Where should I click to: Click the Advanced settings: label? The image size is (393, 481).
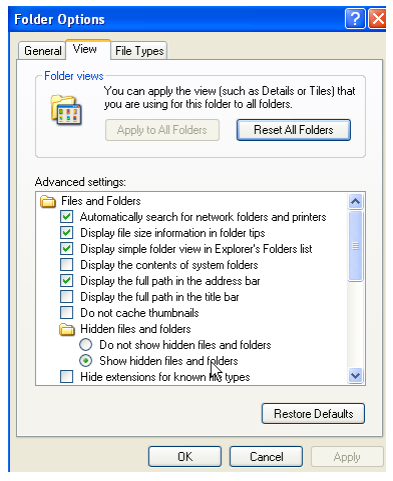80,182
